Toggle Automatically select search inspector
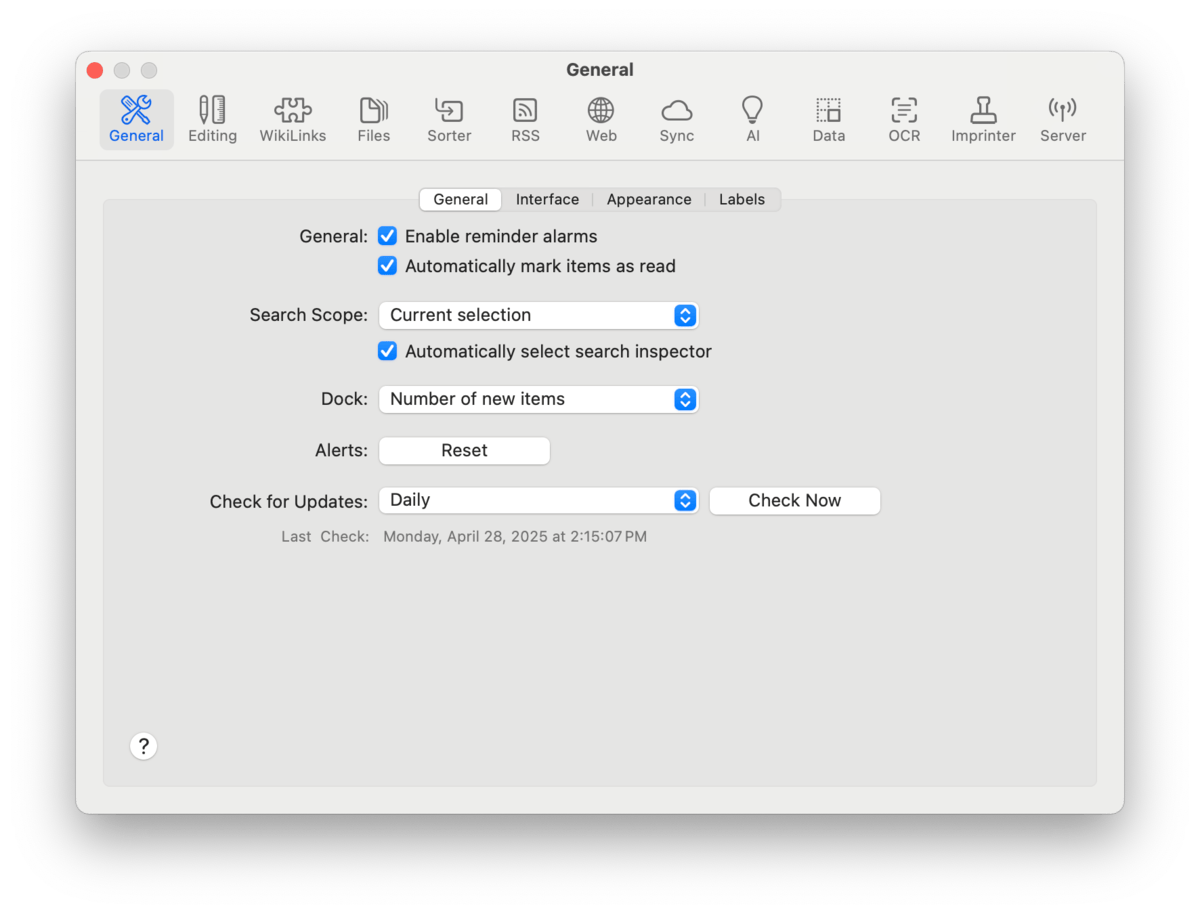Image resolution: width=1200 pixels, height=914 pixels. pos(388,352)
